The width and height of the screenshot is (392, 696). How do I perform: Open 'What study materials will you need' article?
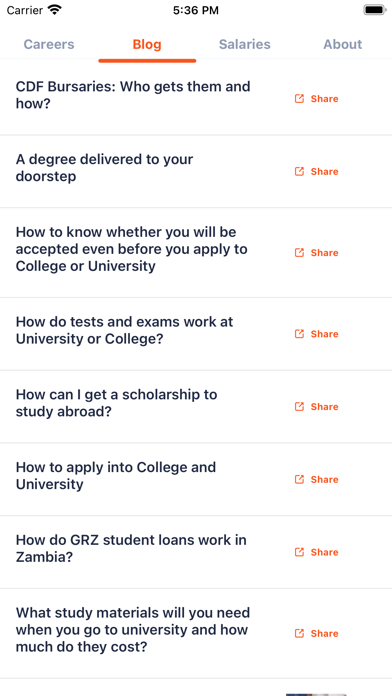[133, 630]
